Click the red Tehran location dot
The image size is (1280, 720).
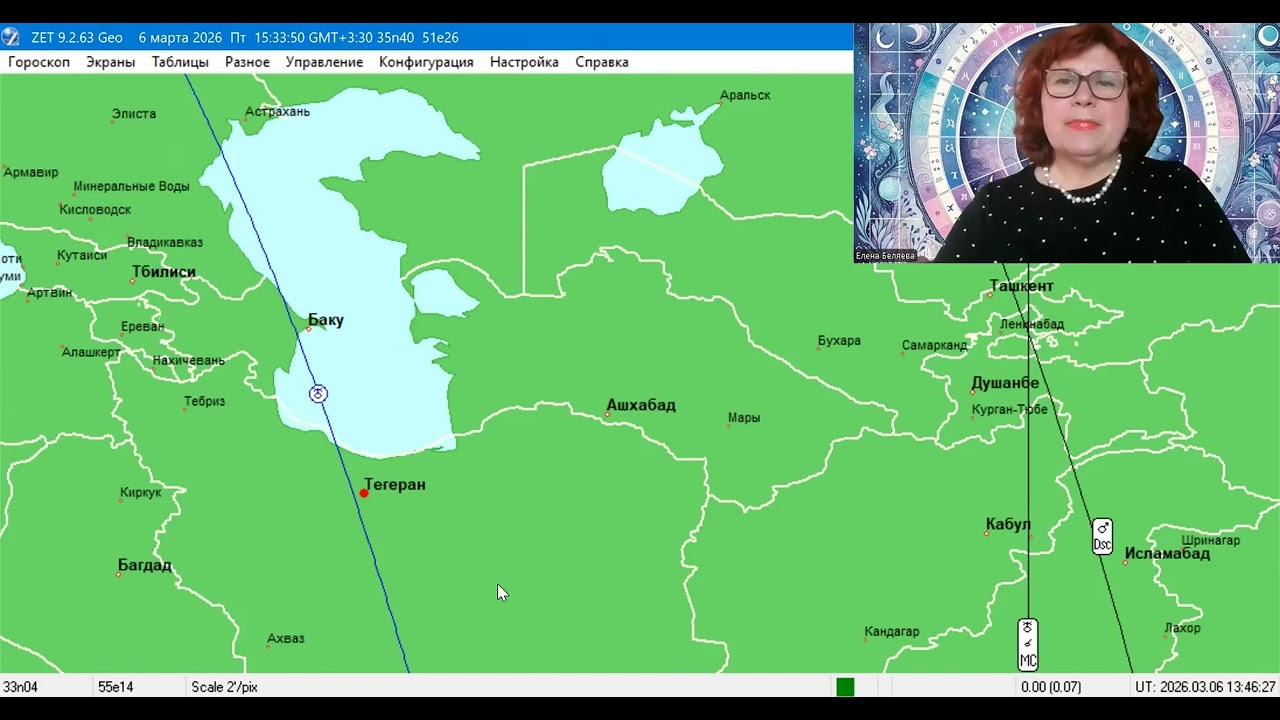pyautogui.click(x=364, y=493)
